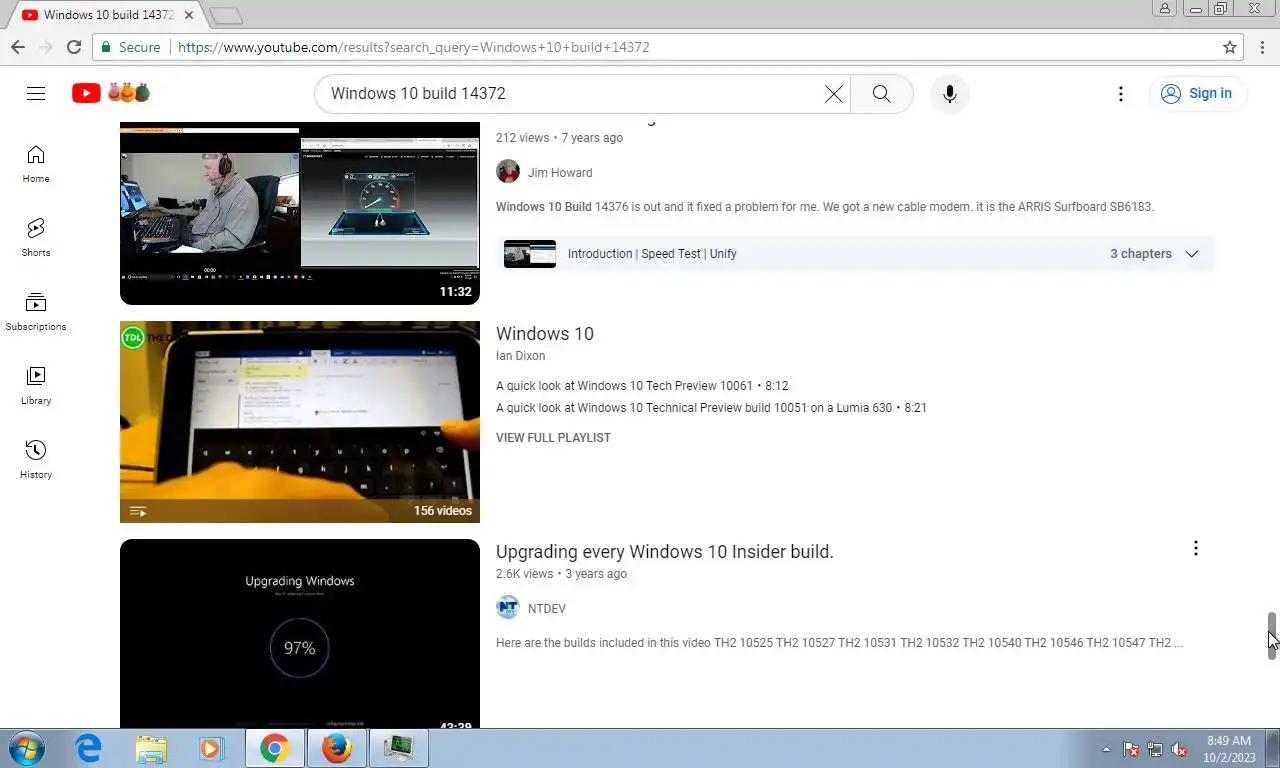Click the 11:32 speed test video thumbnail

tap(300, 214)
